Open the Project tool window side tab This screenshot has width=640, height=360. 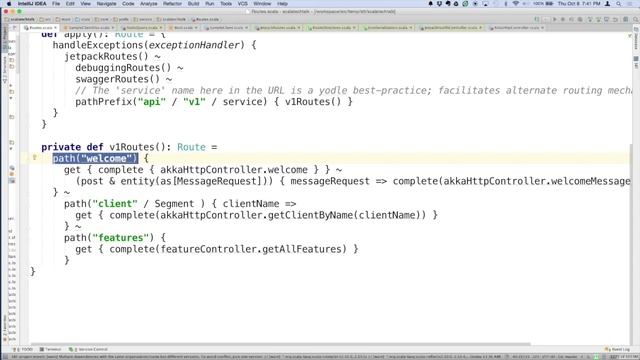tap(5, 40)
